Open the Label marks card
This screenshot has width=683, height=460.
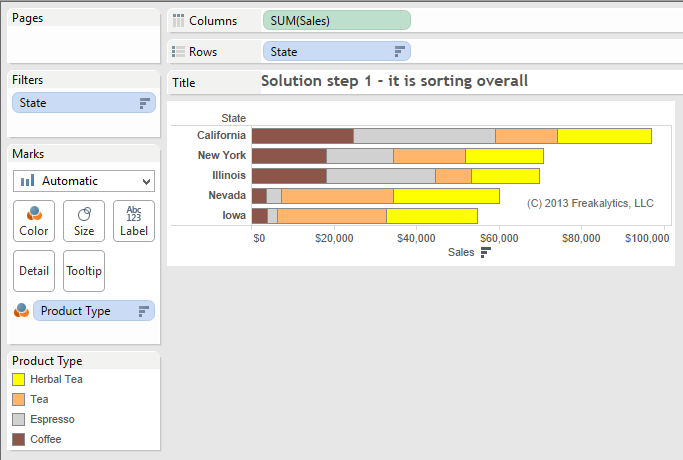pyautogui.click(x=134, y=221)
